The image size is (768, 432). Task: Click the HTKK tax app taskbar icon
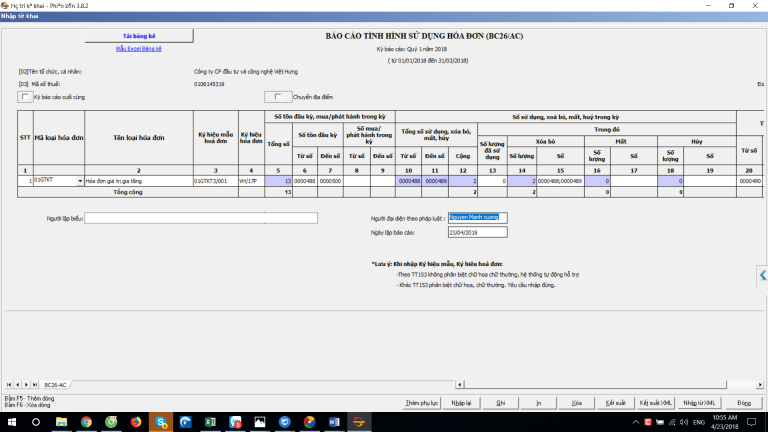tap(359, 422)
